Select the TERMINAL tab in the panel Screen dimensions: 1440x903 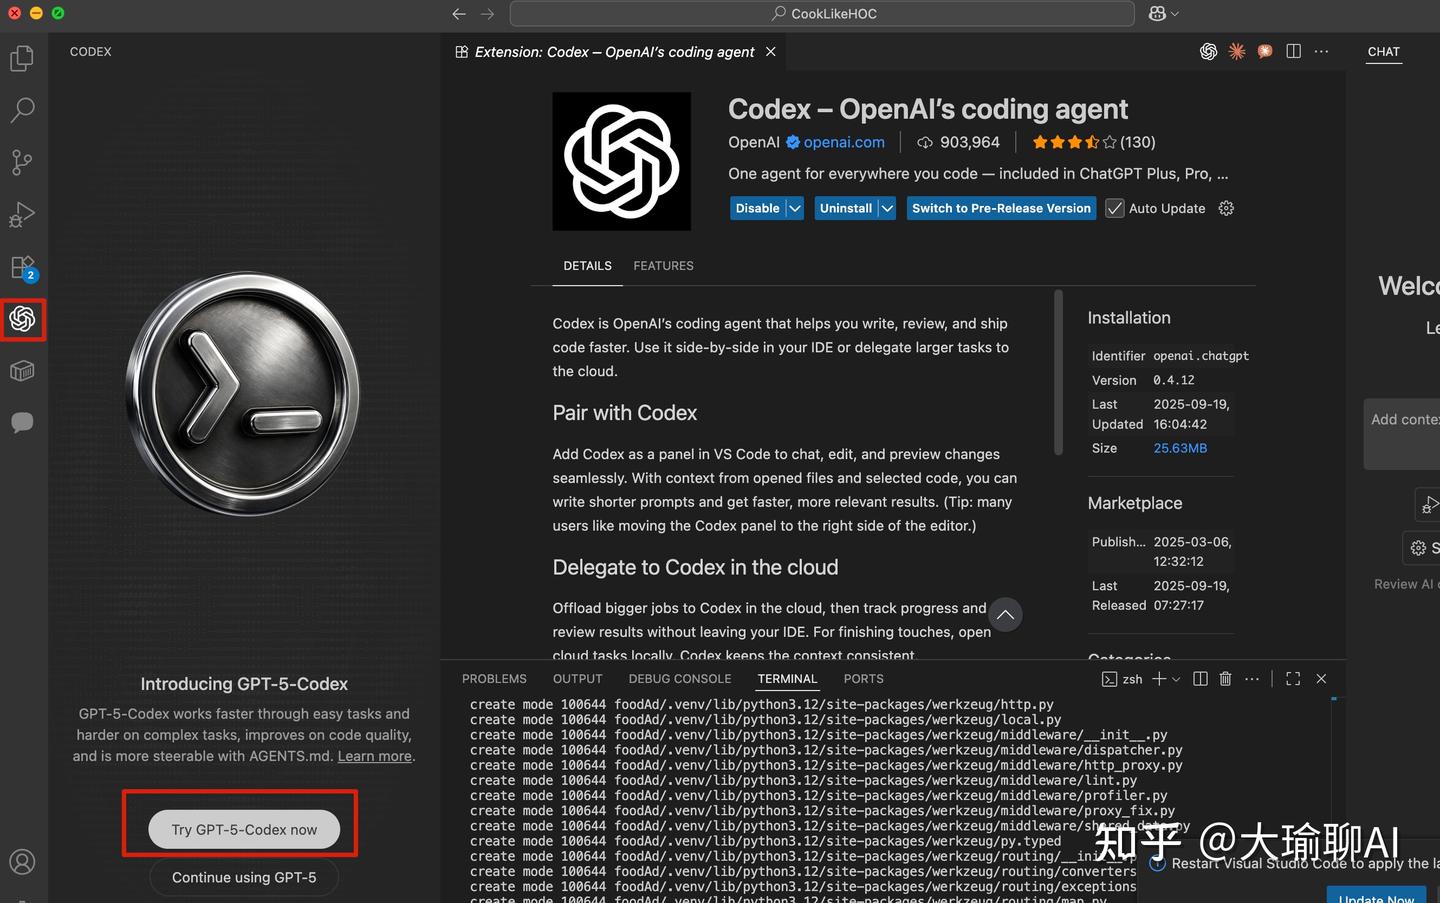pos(787,679)
